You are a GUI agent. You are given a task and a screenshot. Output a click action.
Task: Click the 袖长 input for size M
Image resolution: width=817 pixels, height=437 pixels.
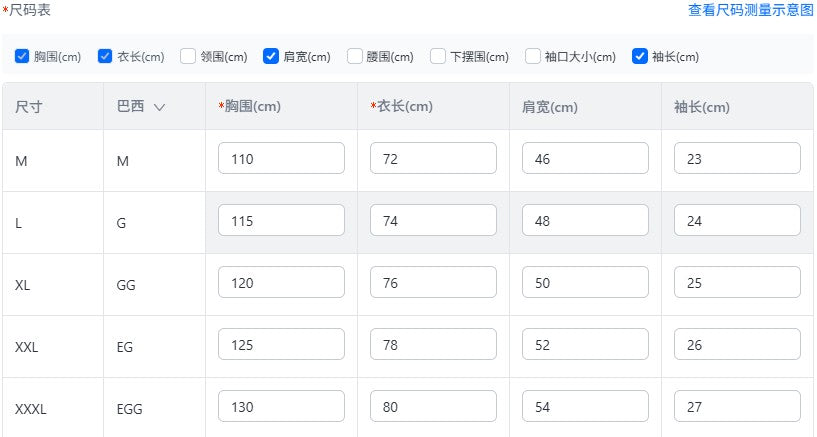point(737,158)
